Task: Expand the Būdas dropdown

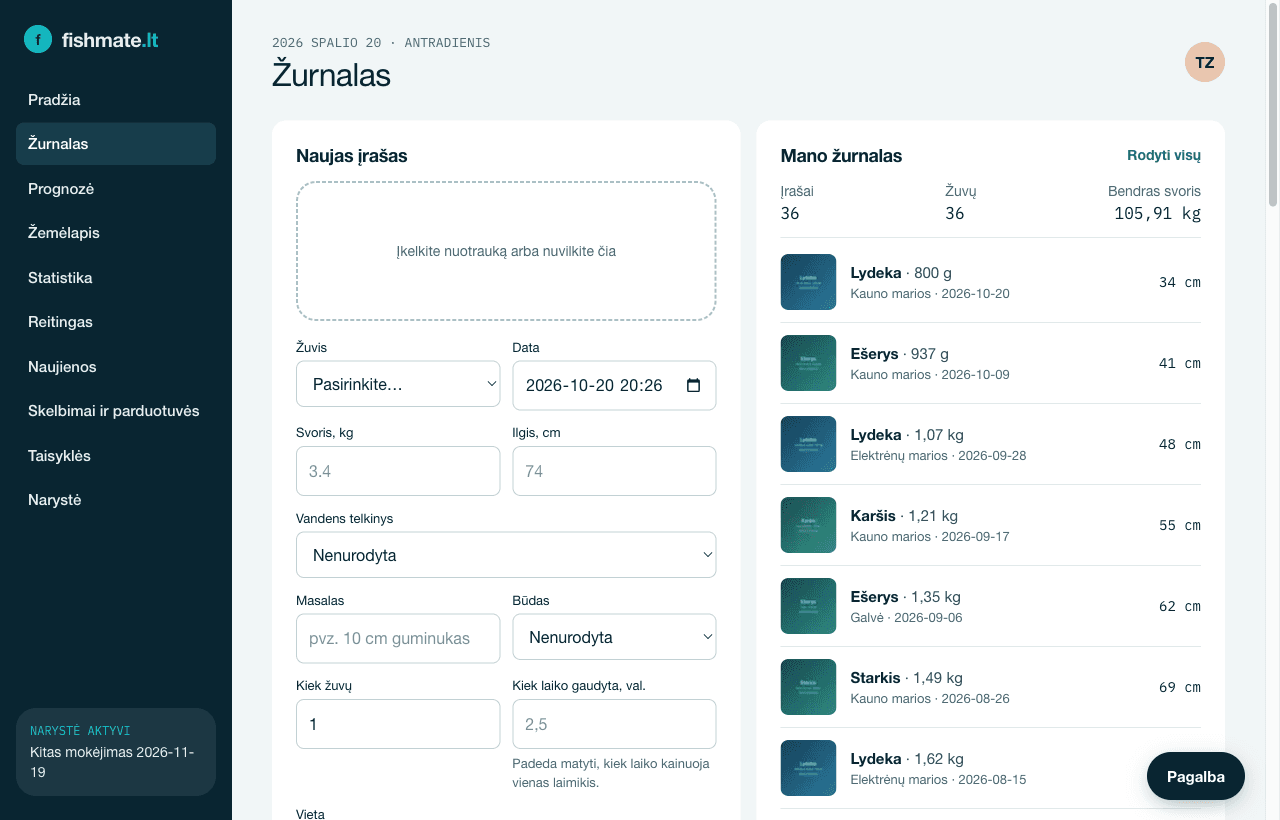Action: pos(614,637)
